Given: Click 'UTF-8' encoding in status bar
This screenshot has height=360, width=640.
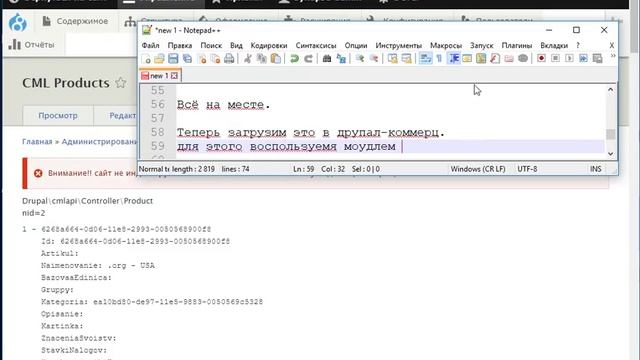Looking at the screenshot, I should (527, 169).
